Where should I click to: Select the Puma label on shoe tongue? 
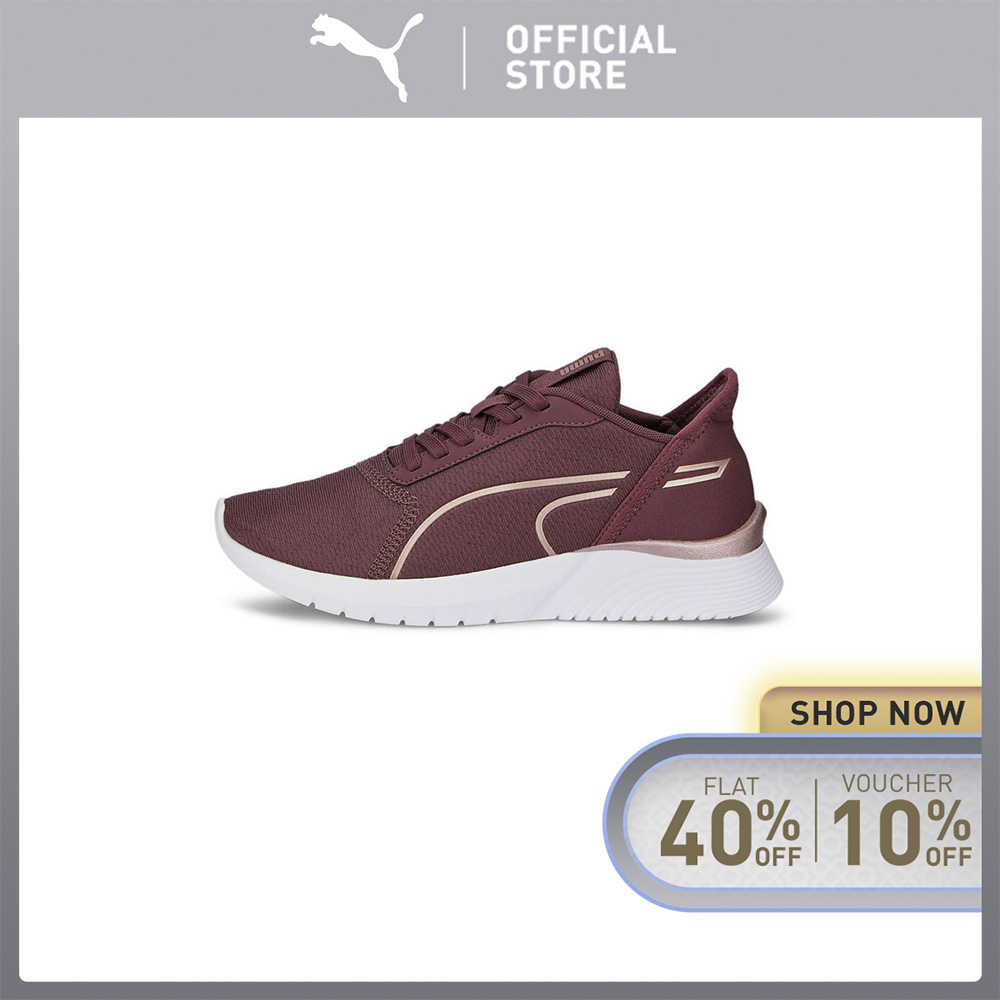[x=582, y=362]
